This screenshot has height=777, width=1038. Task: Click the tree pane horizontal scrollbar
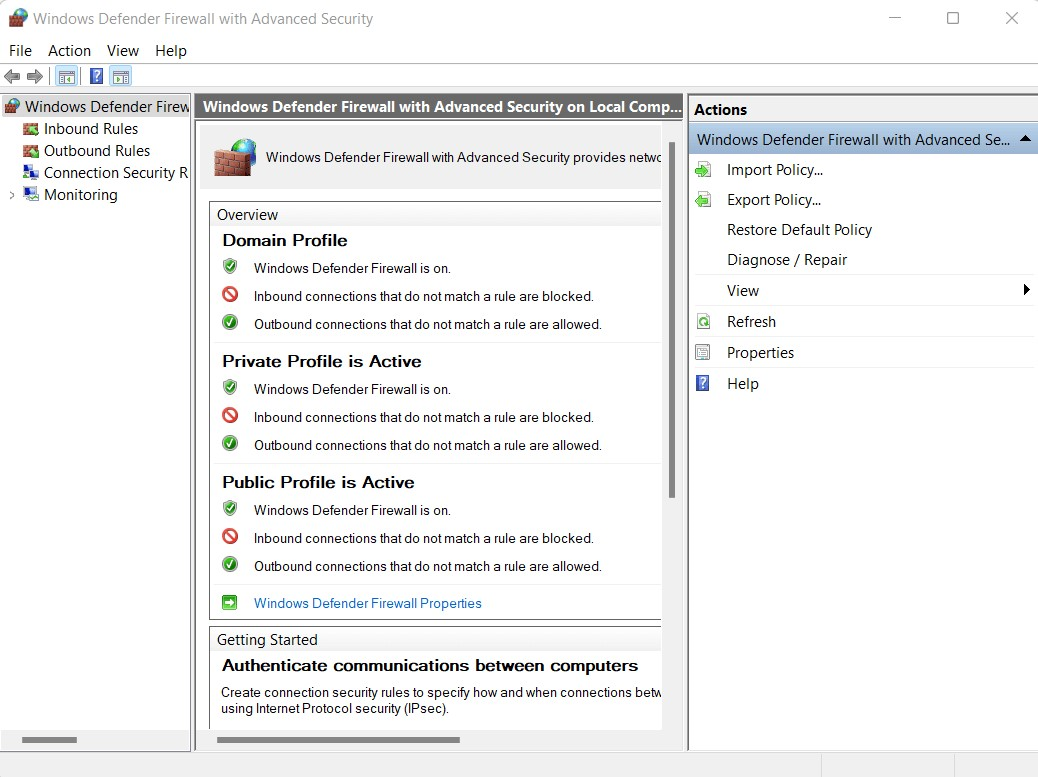click(49, 740)
